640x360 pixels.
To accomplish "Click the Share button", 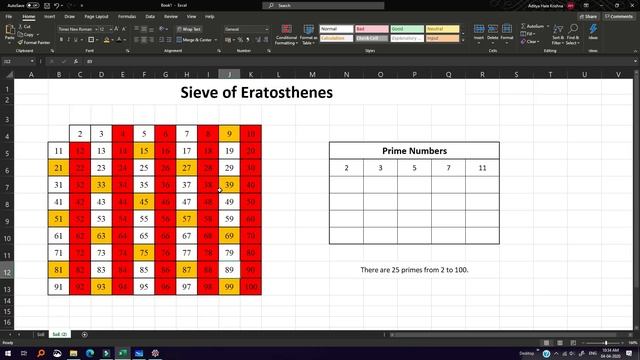I will pyautogui.click(x=588, y=17).
